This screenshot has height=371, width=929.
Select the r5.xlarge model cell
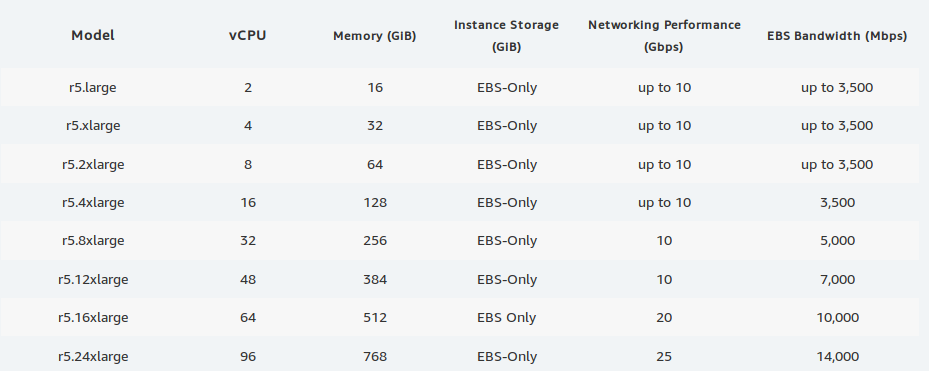[x=93, y=126]
